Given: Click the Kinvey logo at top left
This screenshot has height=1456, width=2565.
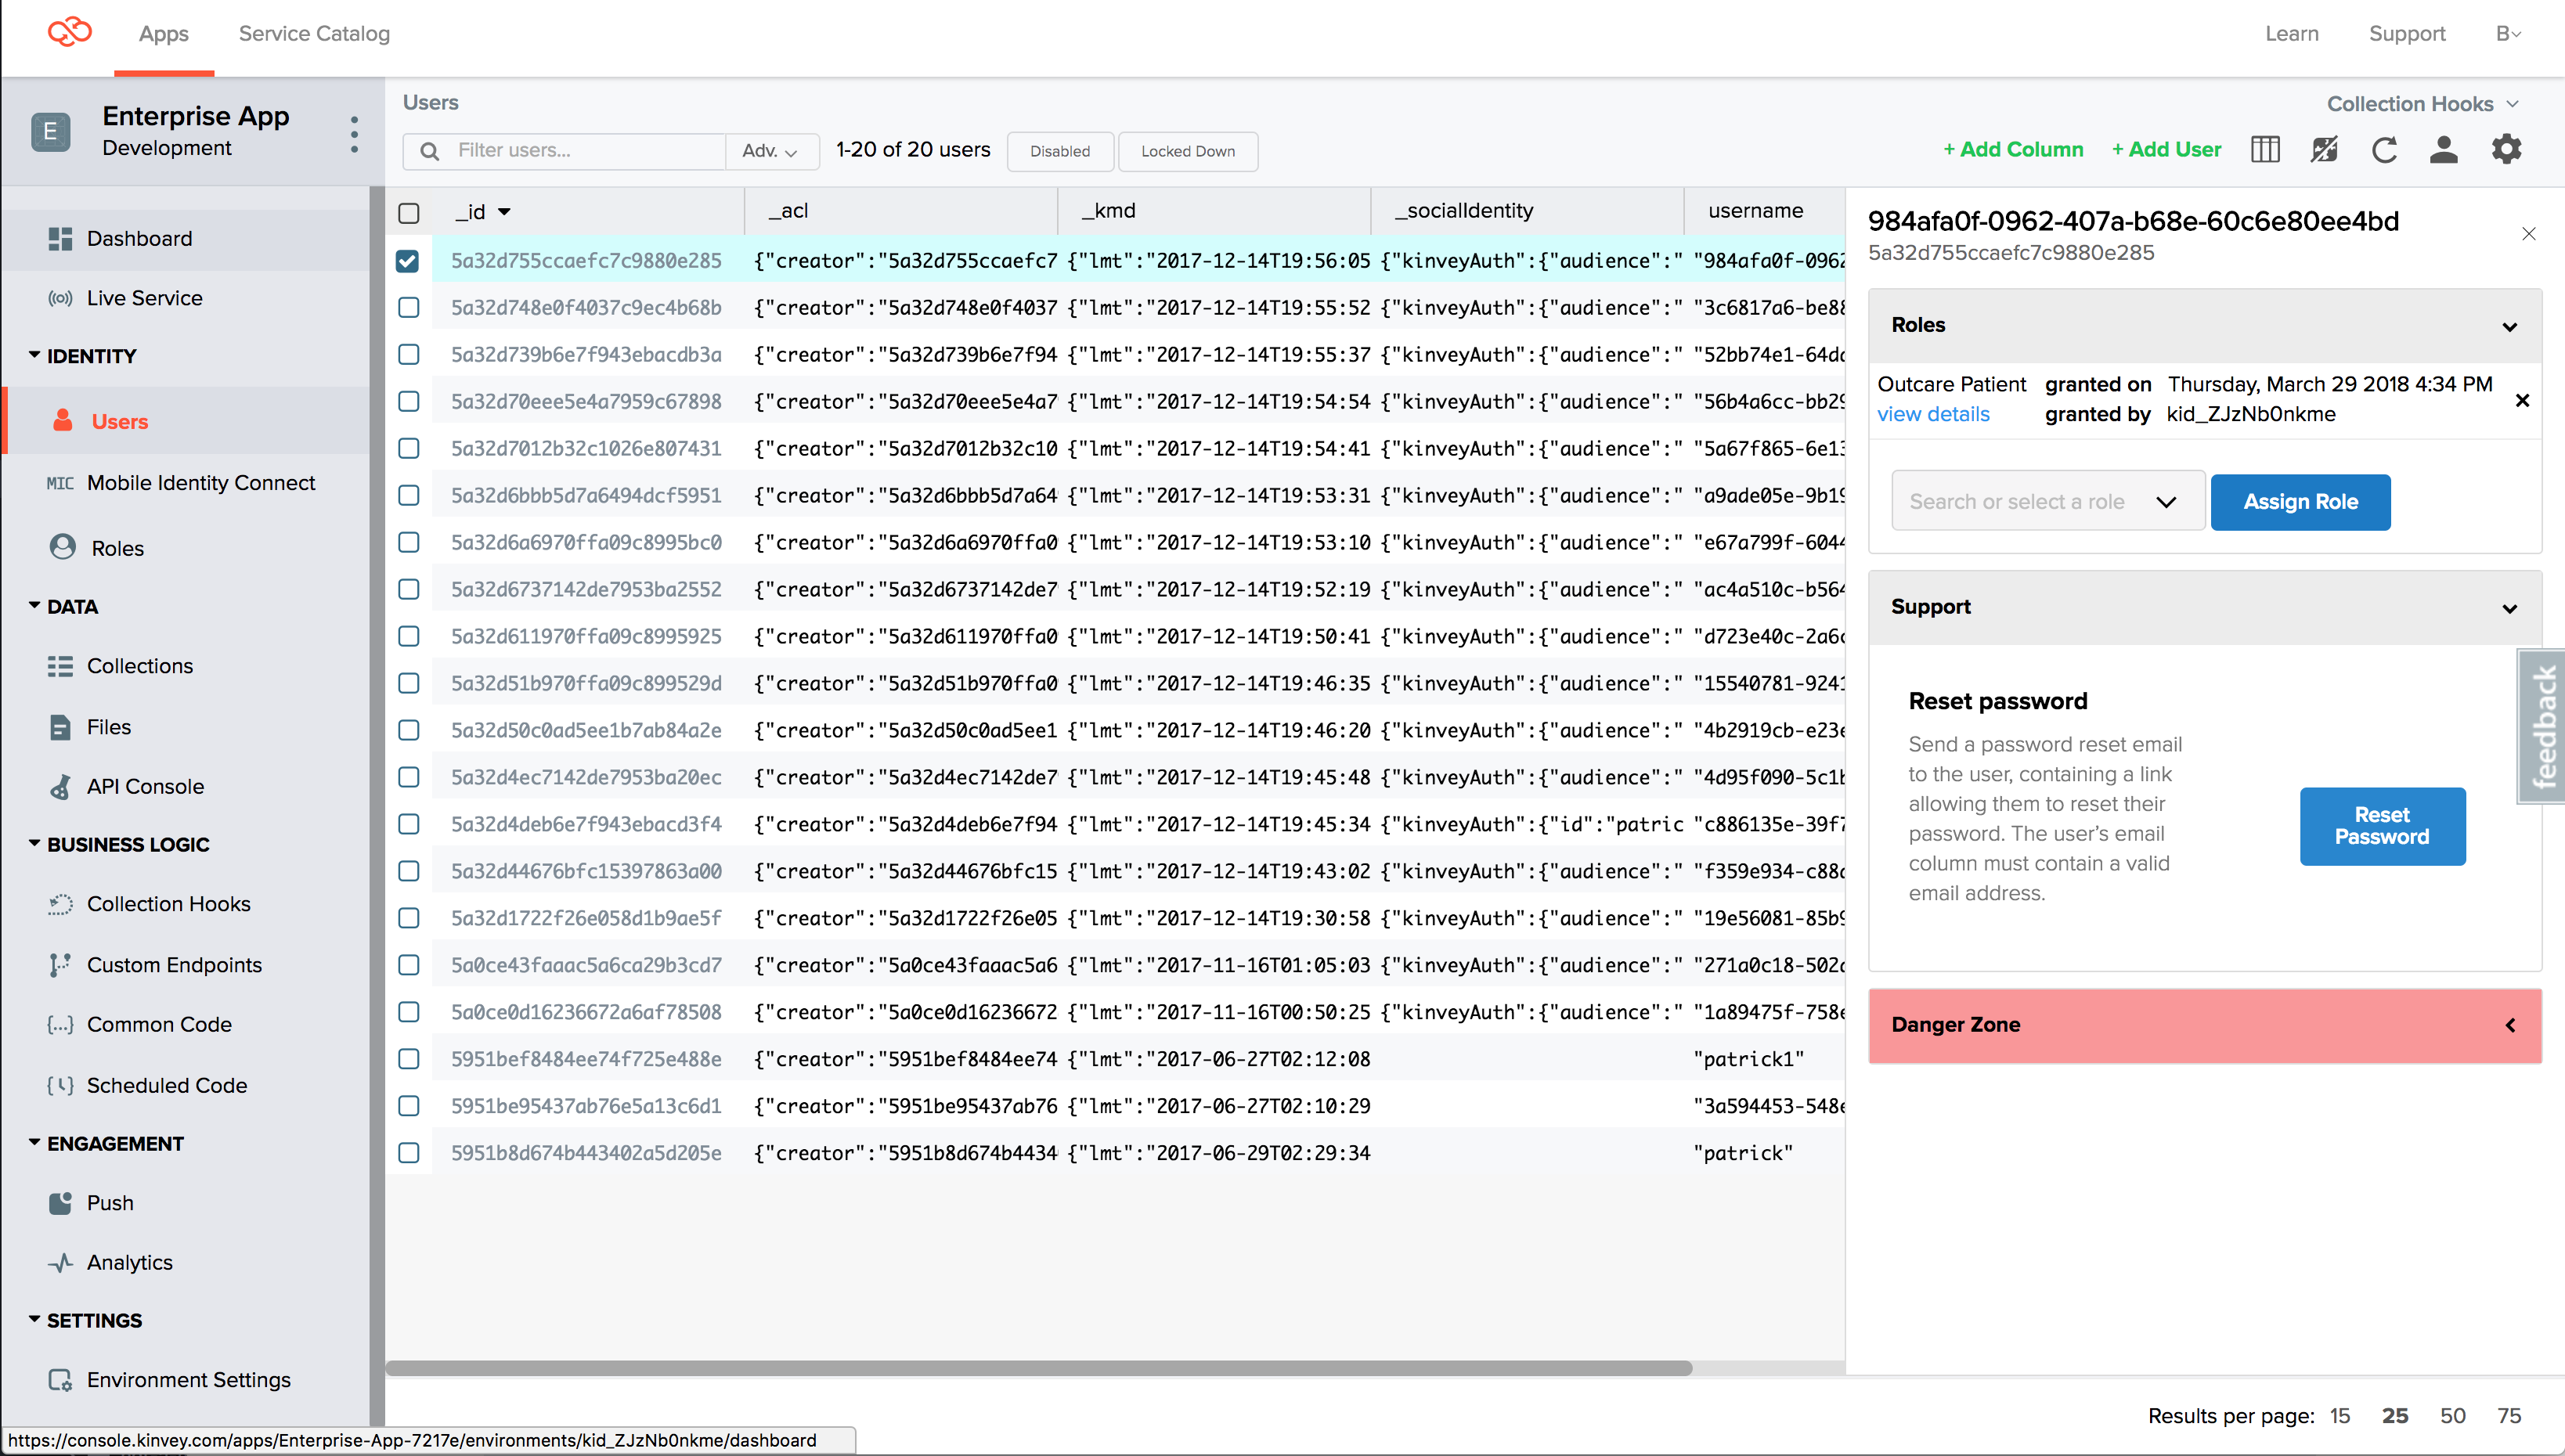Looking at the screenshot, I should [x=69, y=33].
